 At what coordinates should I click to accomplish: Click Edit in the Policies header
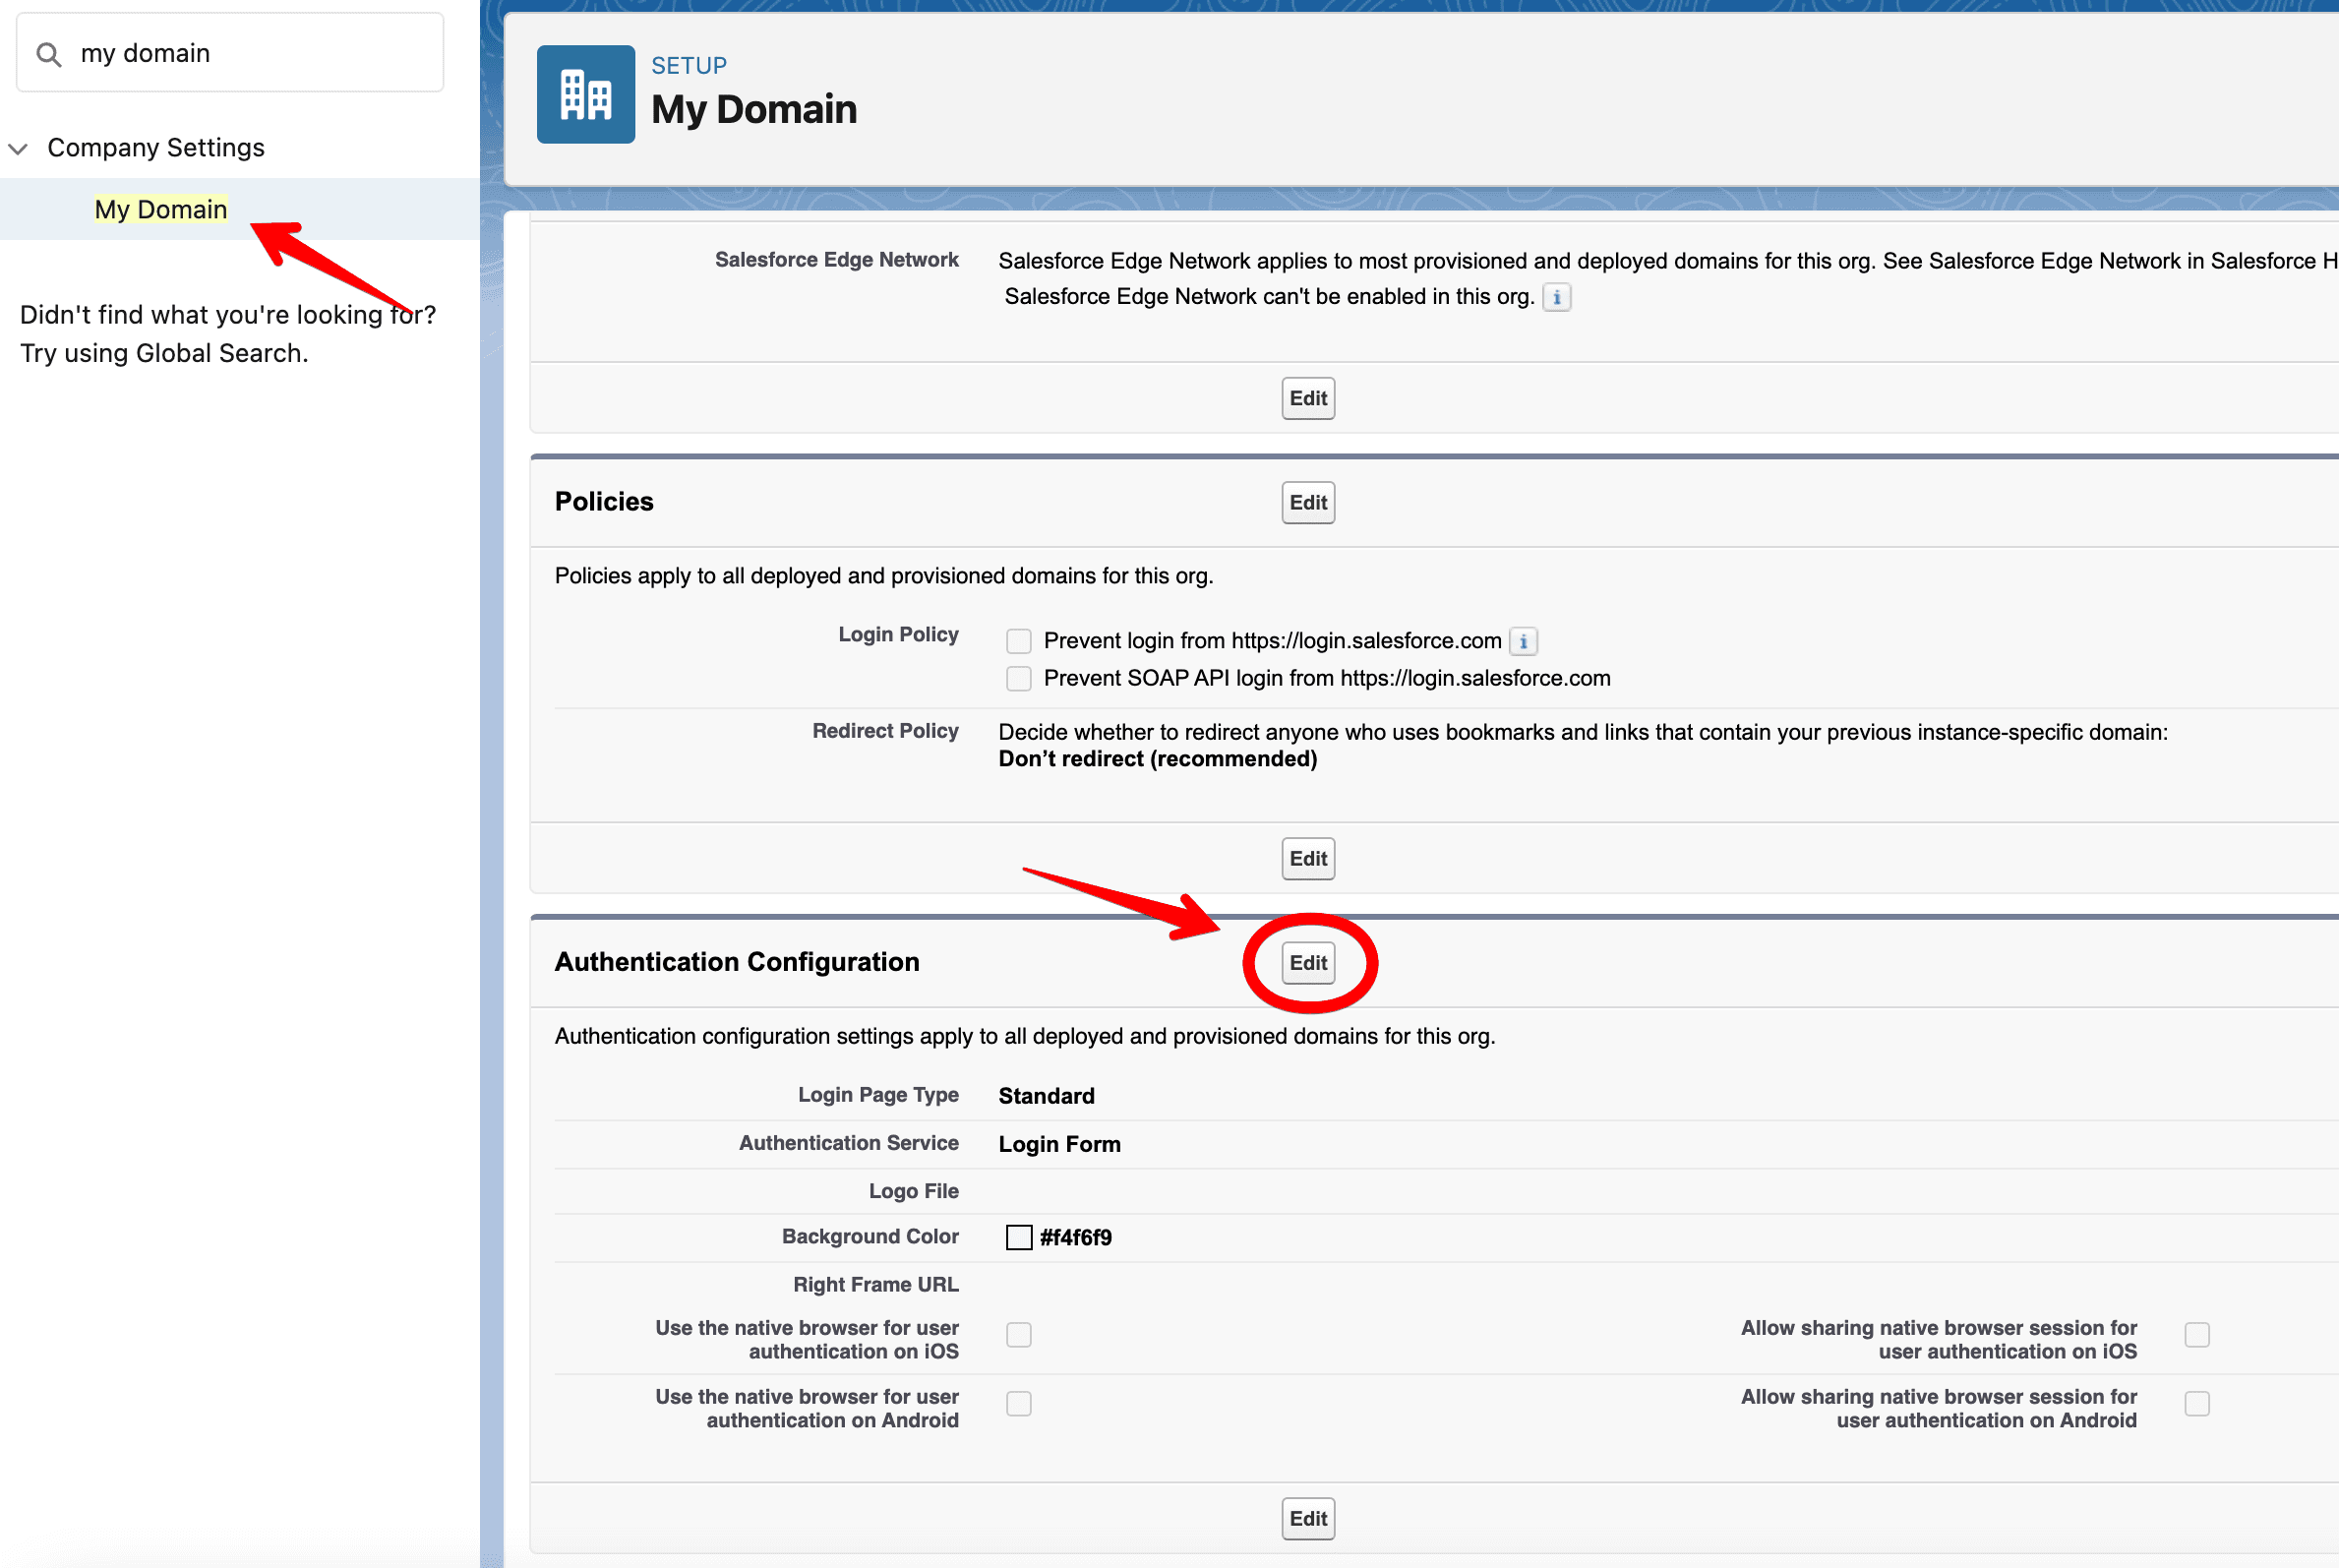point(1307,502)
